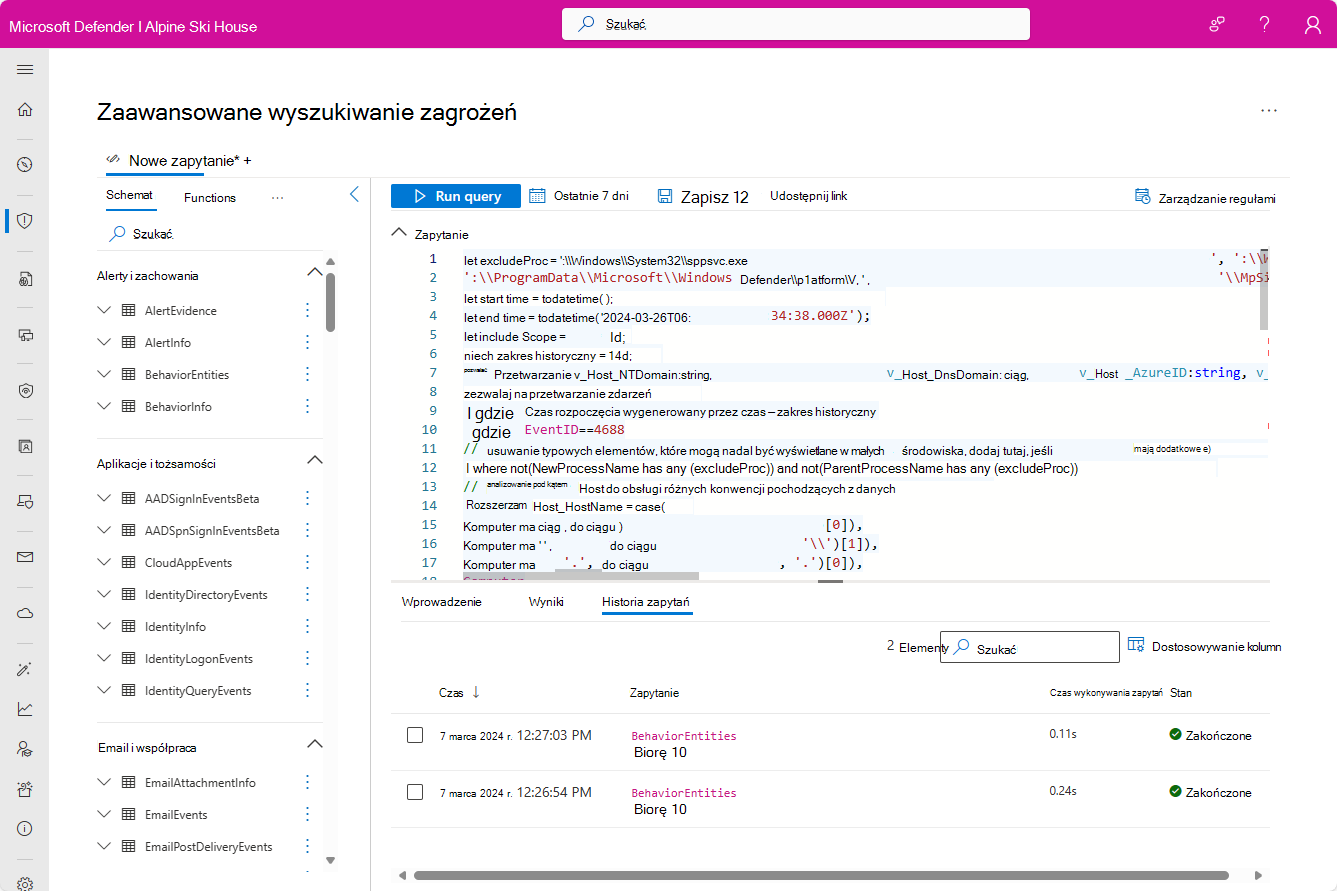The width and height of the screenshot is (1337, 891).
Task: Select the Historia zapytań tab
Action: 647,602
